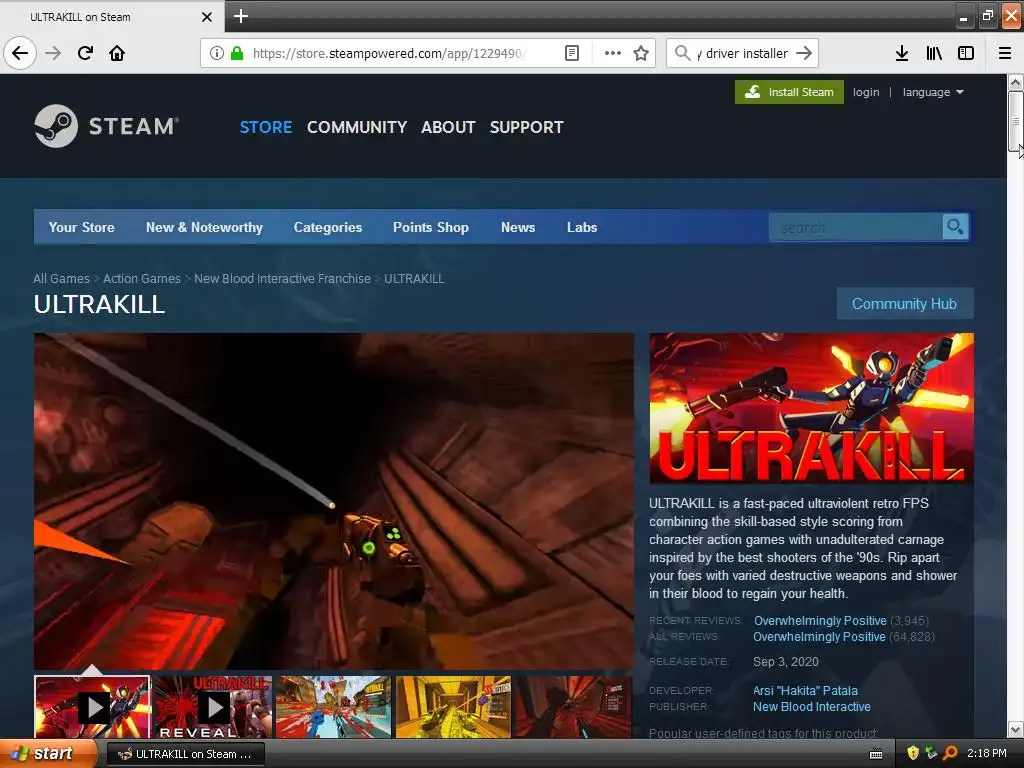
Task: Open recent reviews Overwhelmingly Positive link
Action: pos(820,620)
